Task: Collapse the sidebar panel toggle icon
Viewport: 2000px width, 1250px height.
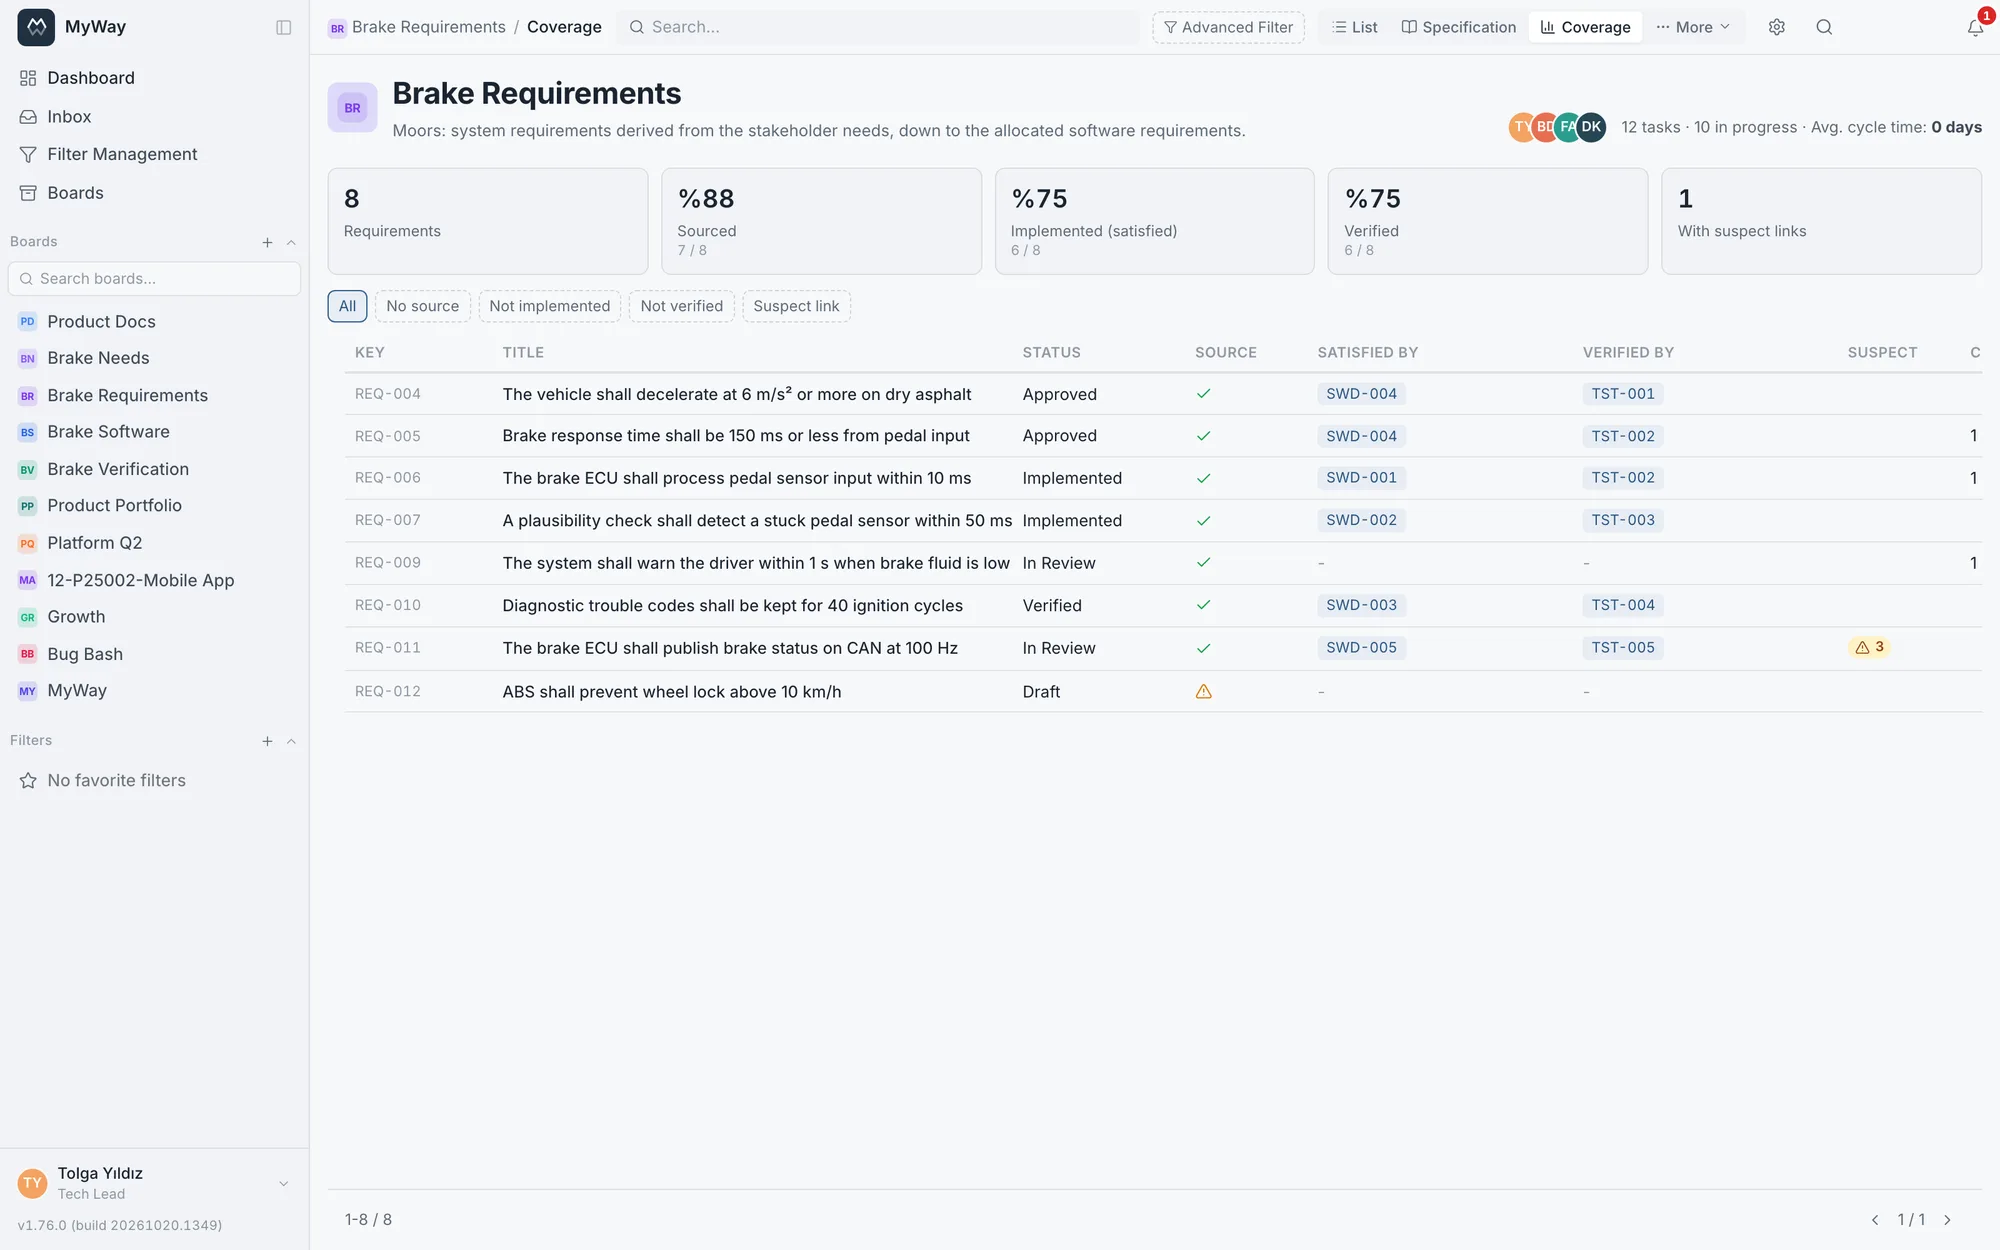Action: point(284,27)
